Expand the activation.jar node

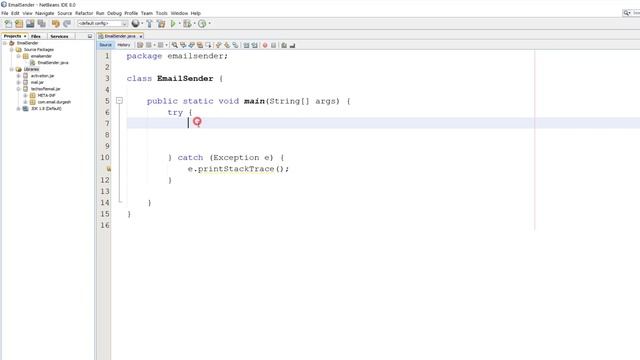tap(18, 76)
